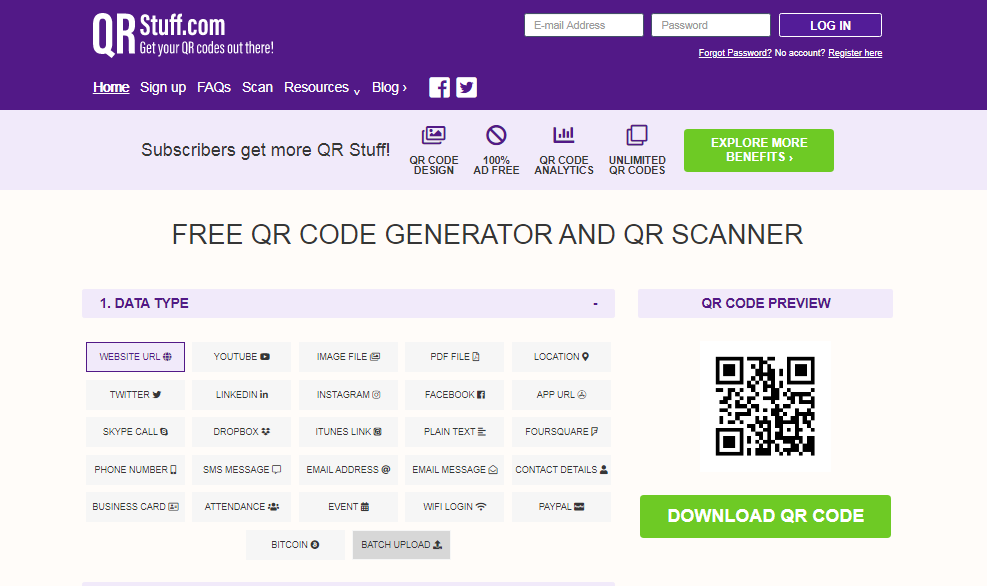This screenshot has height=586, width=987.
Task: Choose Phone Number data type
Action: point(135,470)
